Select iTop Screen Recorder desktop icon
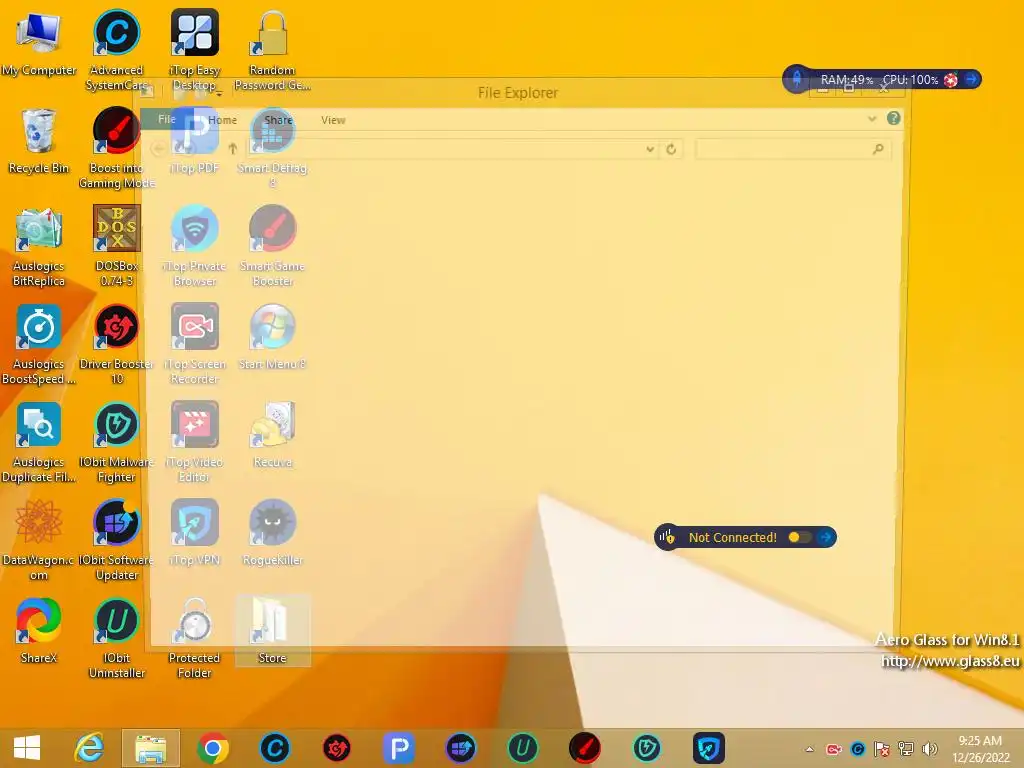This screenshot has width=1024, height=768. pos(195,344)
